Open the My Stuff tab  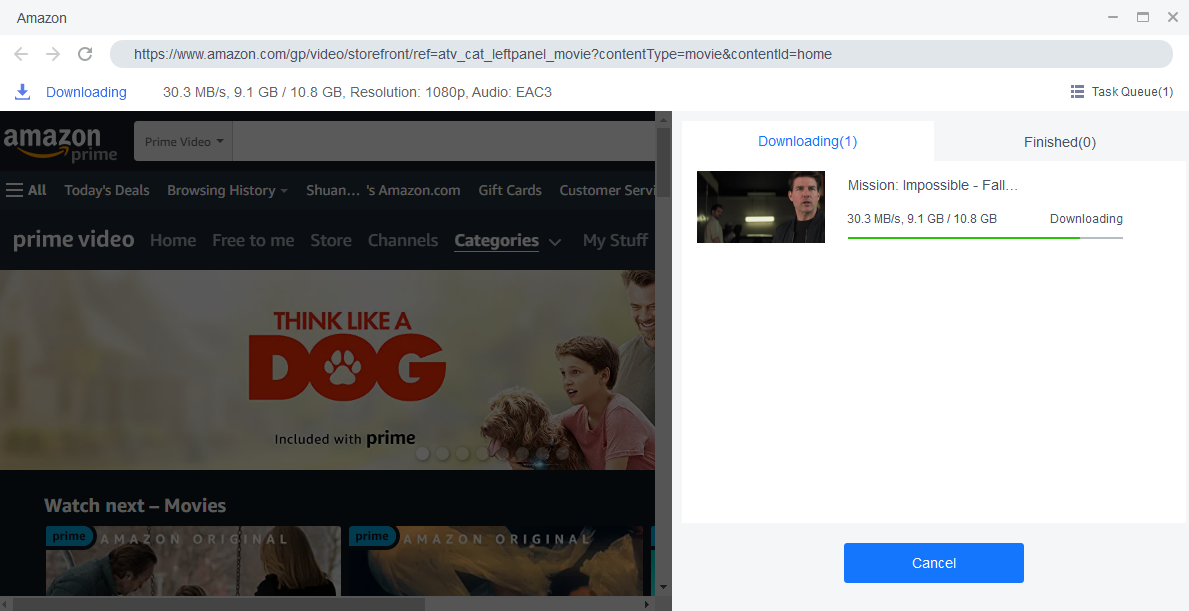(x=615, y=240)
